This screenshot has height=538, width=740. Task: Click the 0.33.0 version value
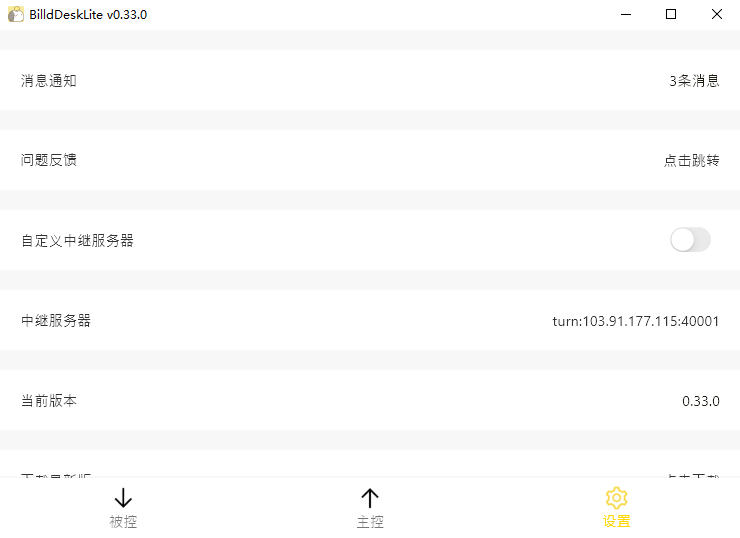pos(700,401)
